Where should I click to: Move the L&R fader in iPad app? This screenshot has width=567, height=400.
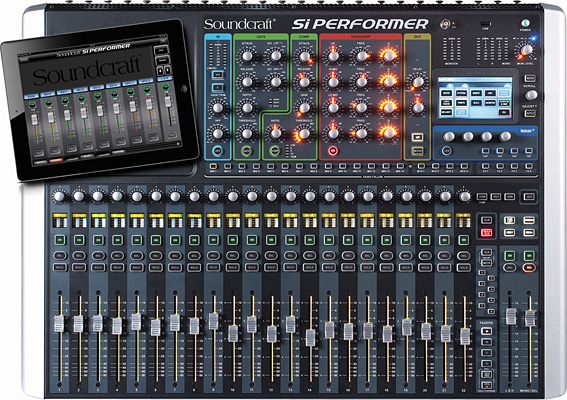(x=167, y=101)
